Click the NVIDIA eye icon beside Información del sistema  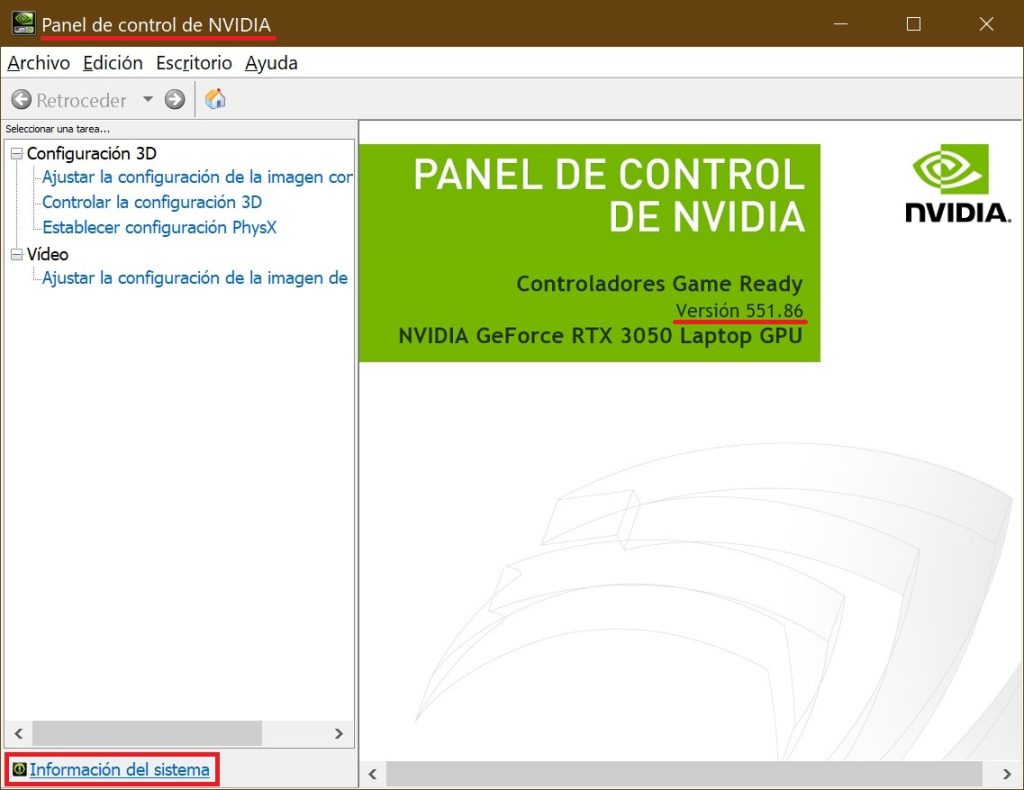pyautogui.click(x=21, y=770)
